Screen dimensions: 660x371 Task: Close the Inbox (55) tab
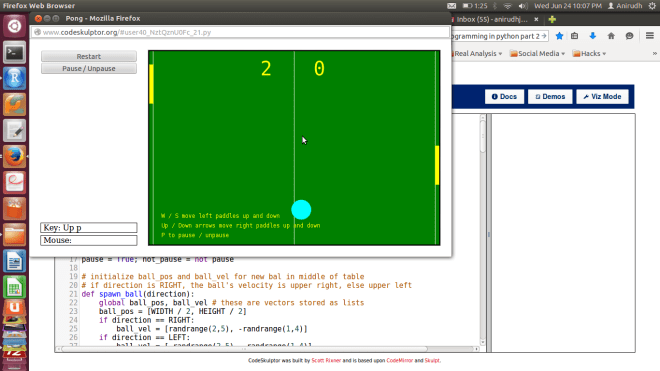tap(536, 19)
